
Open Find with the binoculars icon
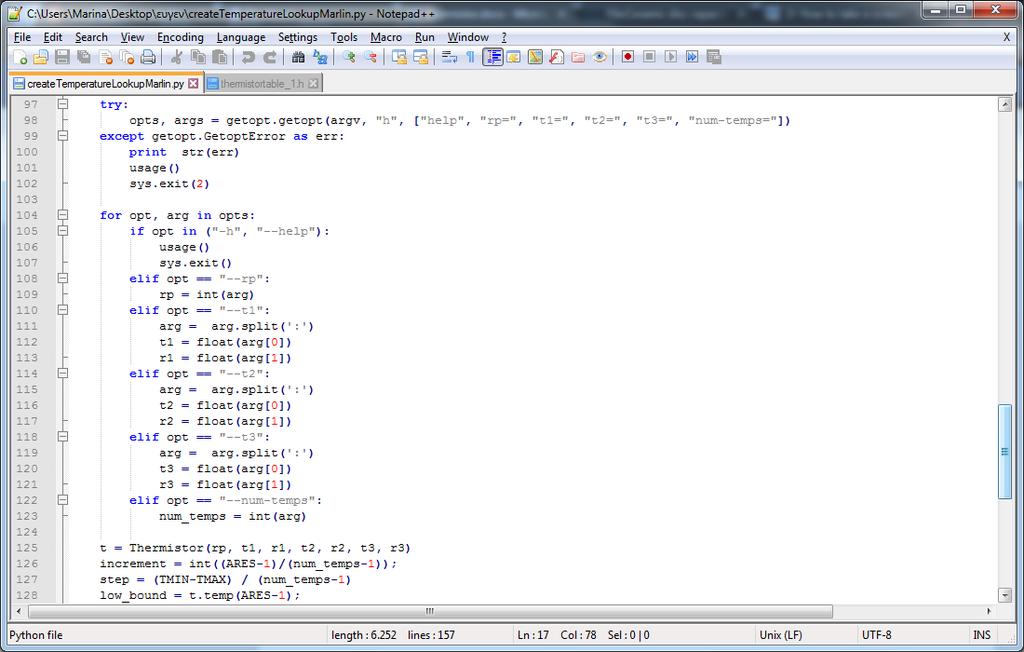(x=298, y=57)
